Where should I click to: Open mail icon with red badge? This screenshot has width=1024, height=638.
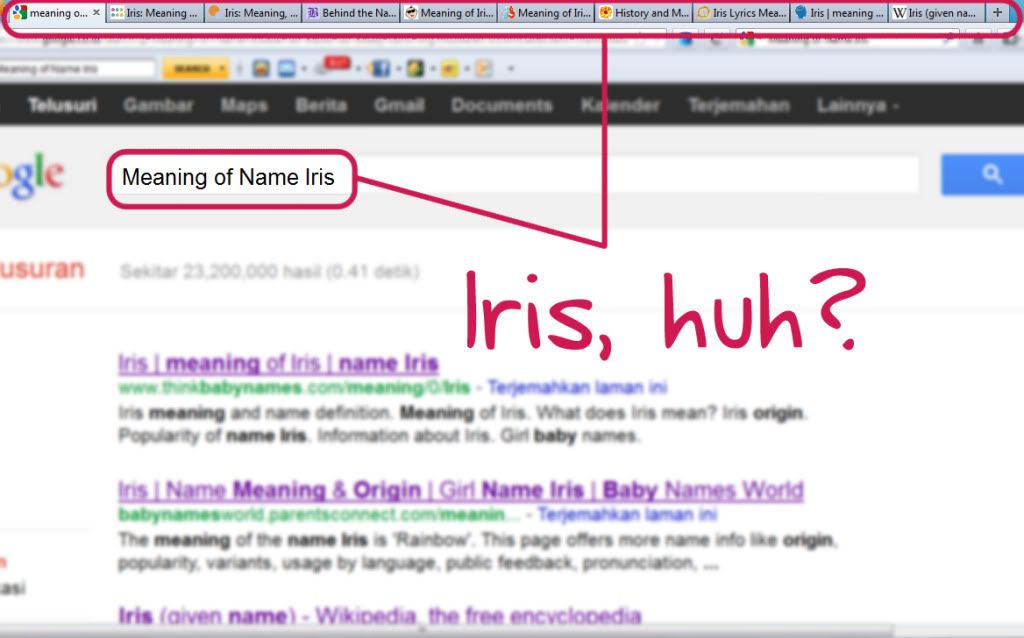(333, 66)
